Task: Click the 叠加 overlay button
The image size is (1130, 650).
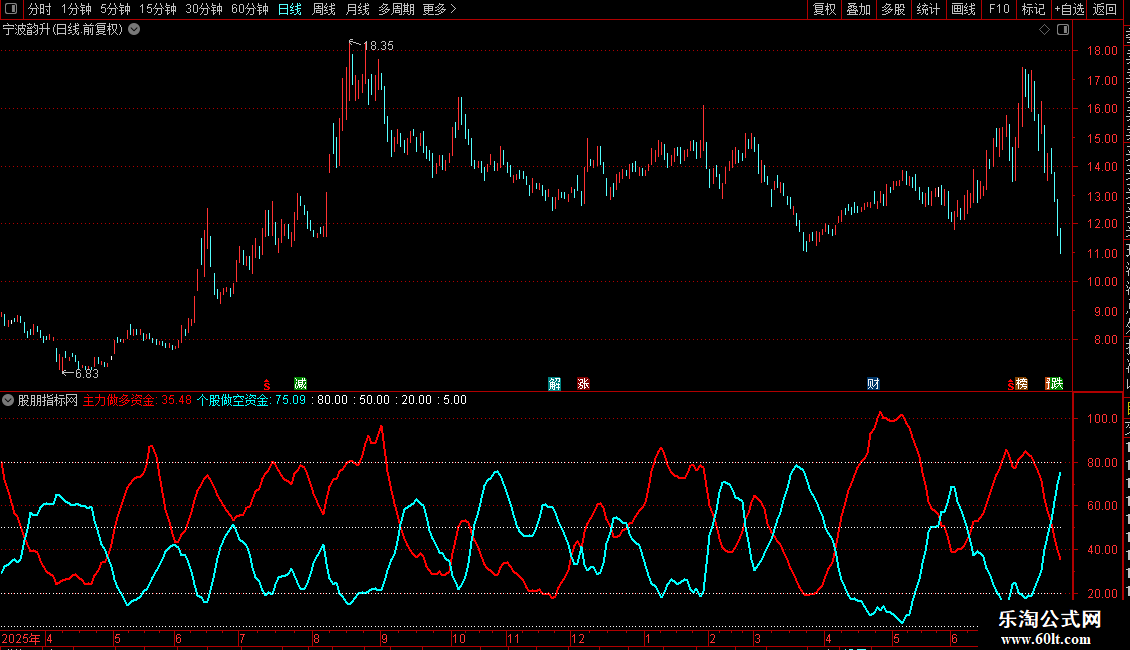Action: pyautogui.click(x=858, y=9)
